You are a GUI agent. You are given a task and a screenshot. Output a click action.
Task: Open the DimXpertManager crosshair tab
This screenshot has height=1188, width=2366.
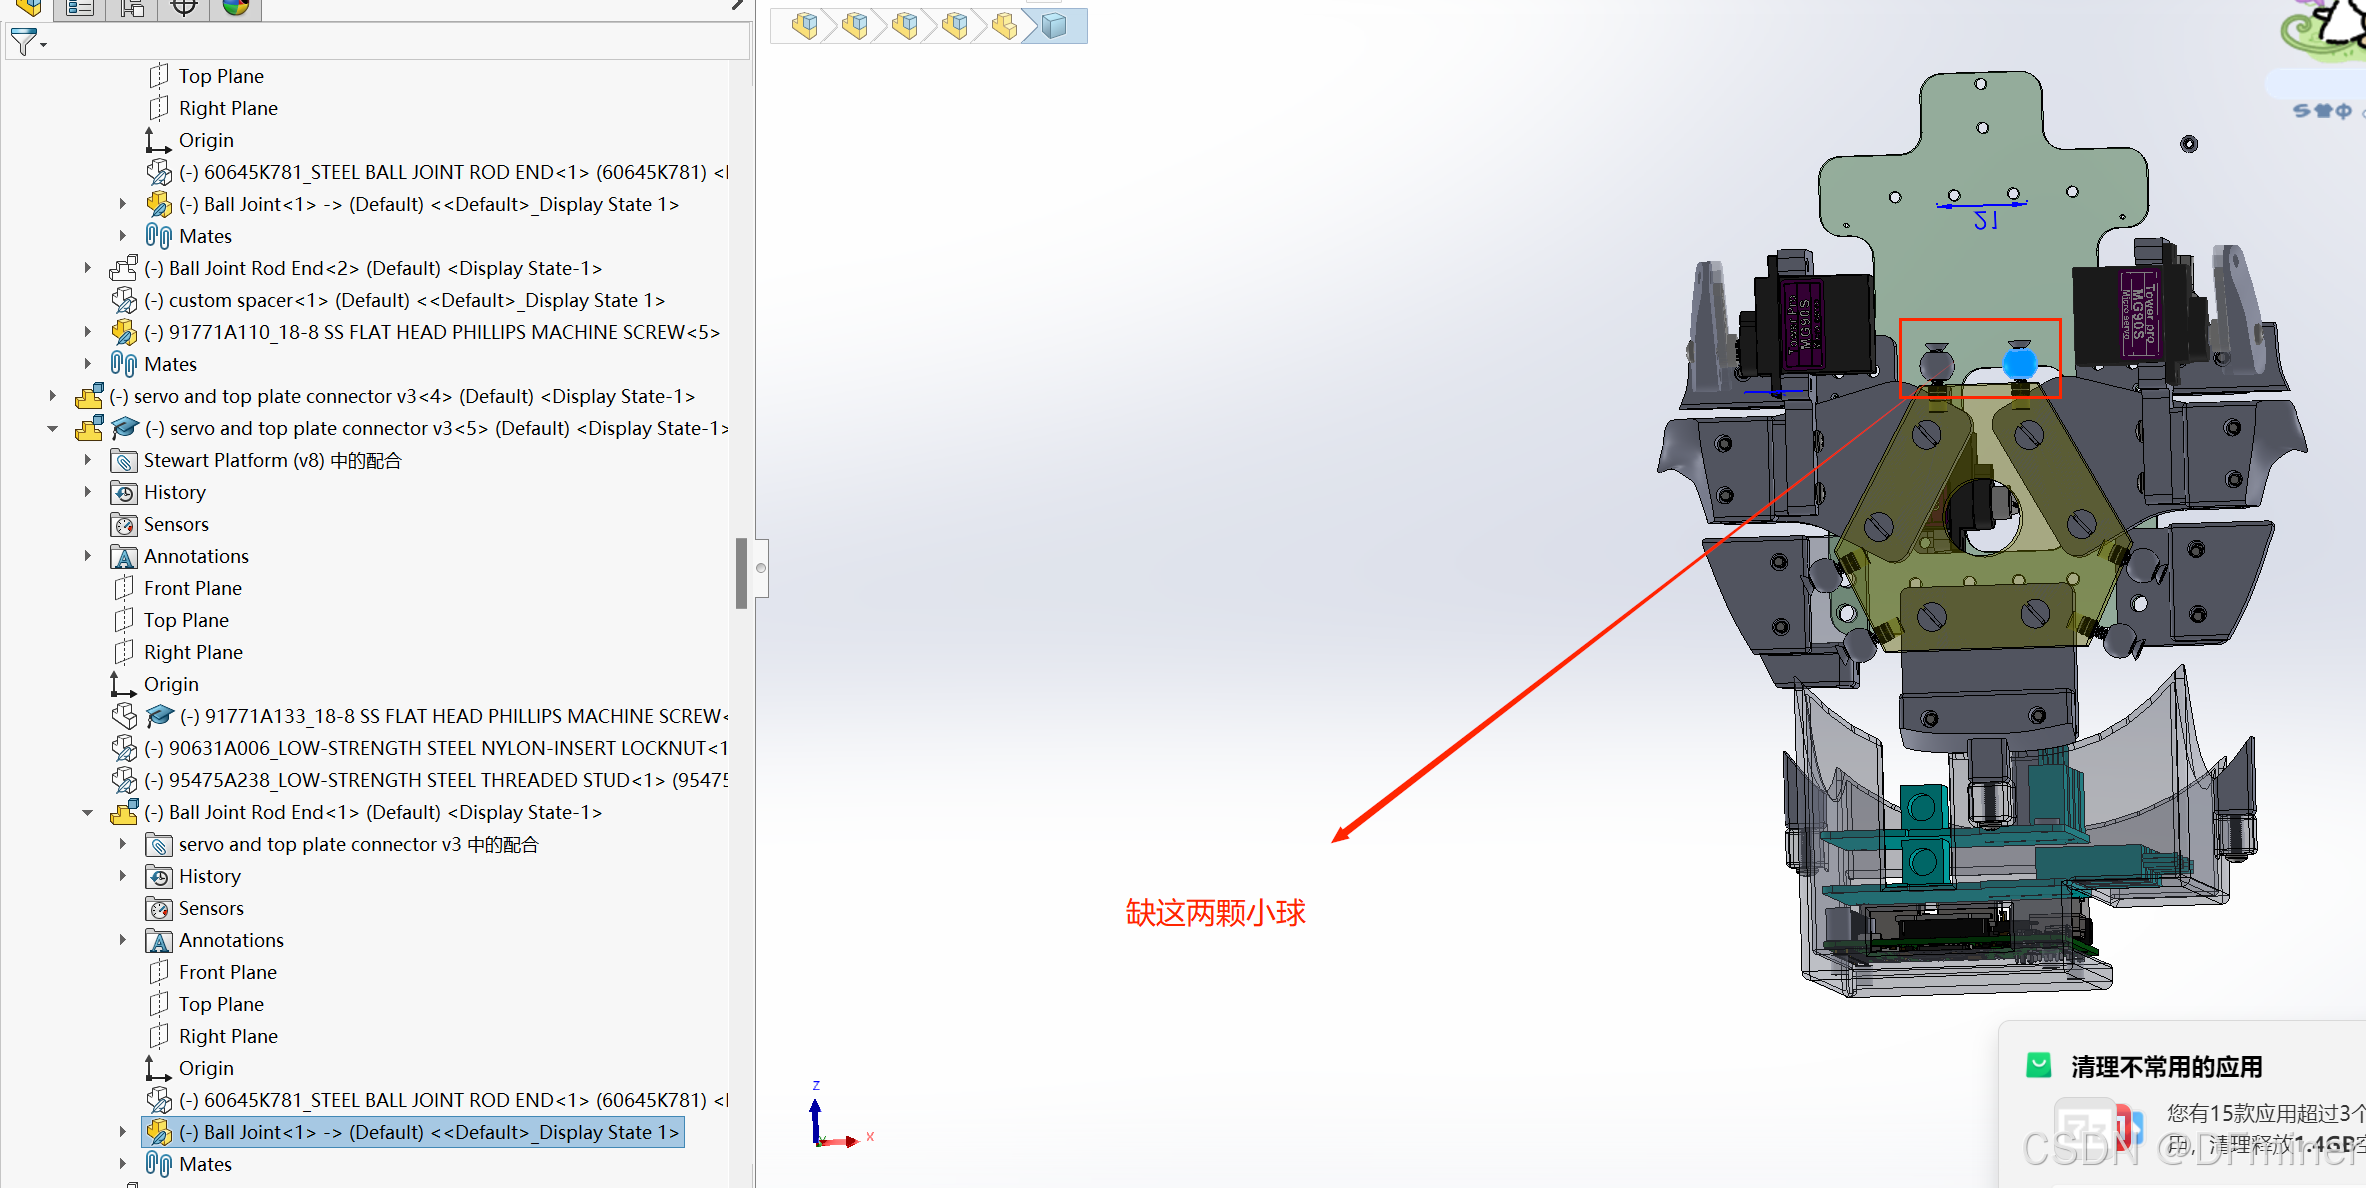[x=184, y=8]
